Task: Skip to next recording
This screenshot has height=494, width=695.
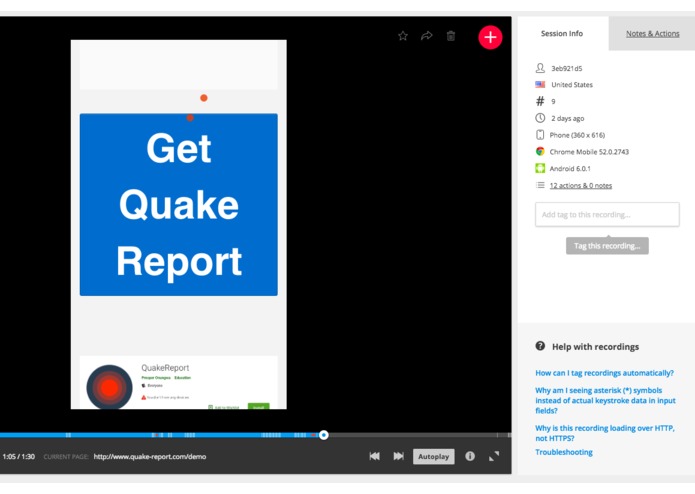Action: 398,456
